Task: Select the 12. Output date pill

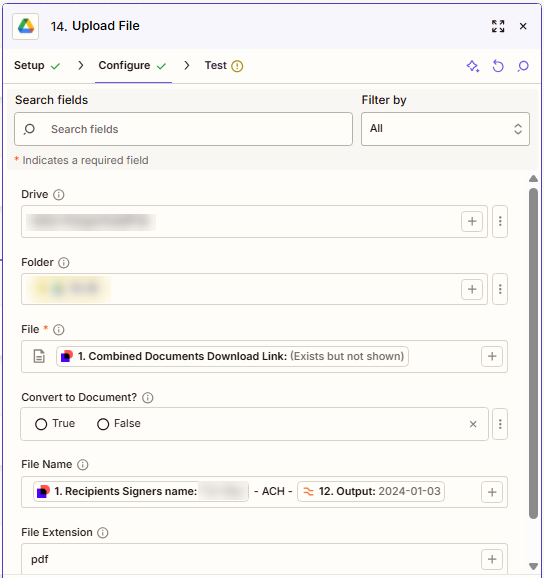Action: [x=371, y=491]
